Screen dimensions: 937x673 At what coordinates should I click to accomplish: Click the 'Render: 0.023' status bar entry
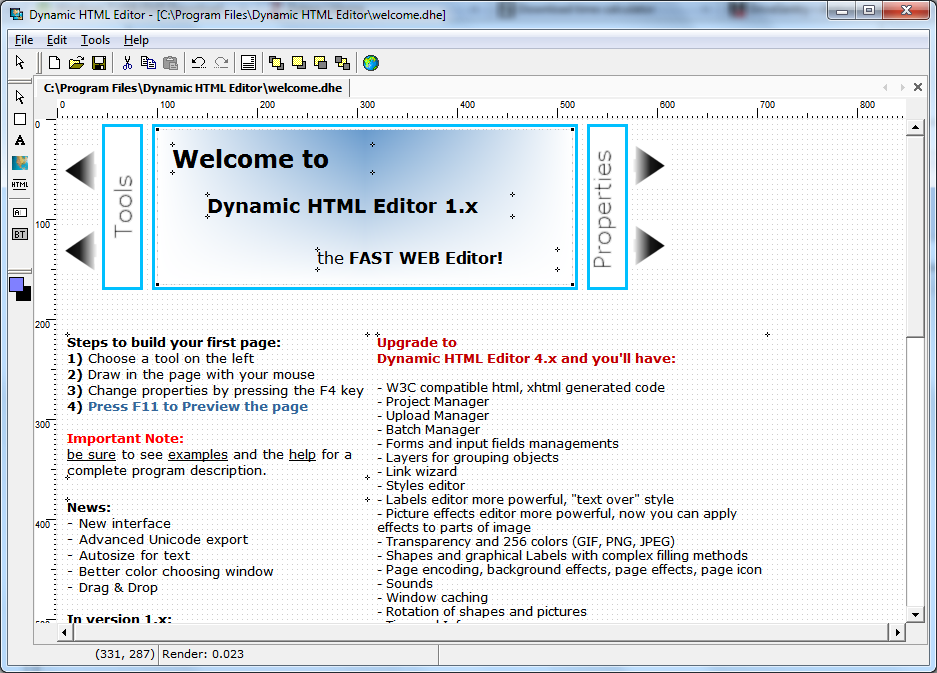pyautogui.click(x=203, y=654)
